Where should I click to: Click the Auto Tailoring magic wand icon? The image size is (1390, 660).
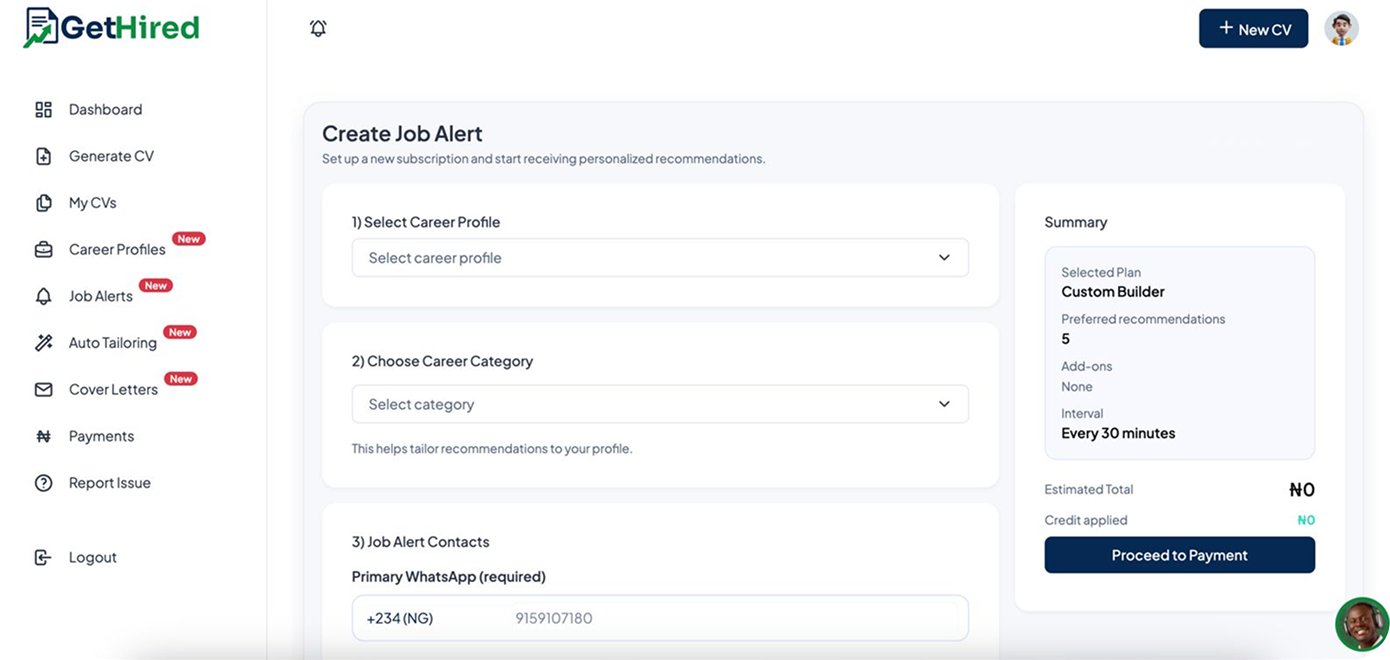coord(44,342)
